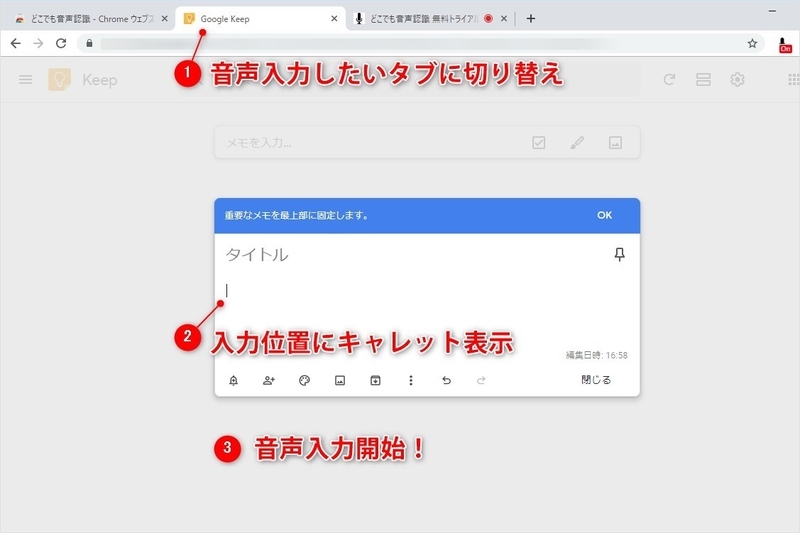This screenshot has height=533, width=800.
Task: Create a new checklist via the checkbox icon
Action: pos(539,142)
